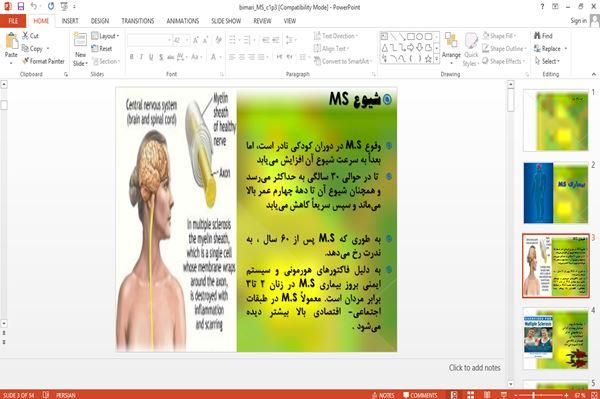Sign in to Office account

[x=579, y=21]
